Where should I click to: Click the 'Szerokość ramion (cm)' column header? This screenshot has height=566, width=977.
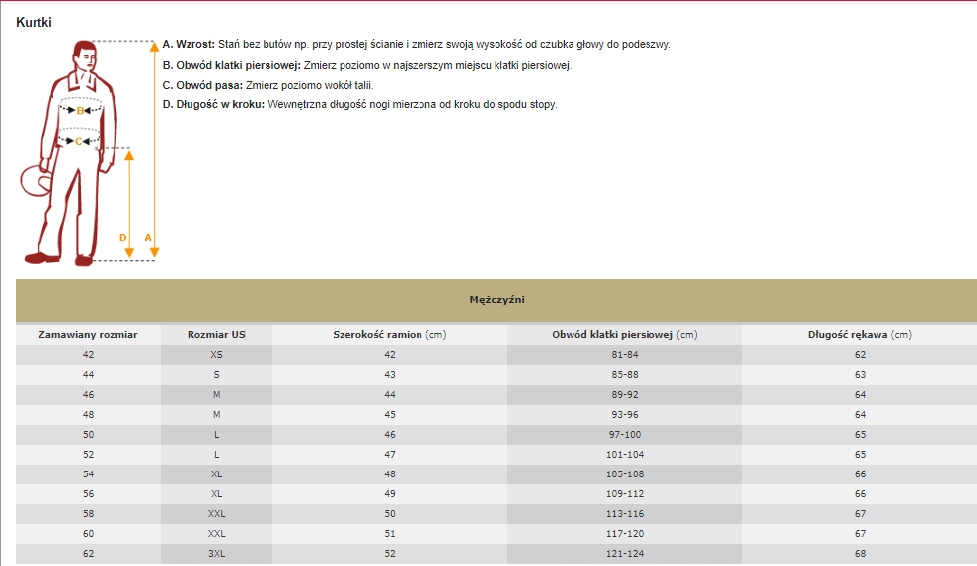click(389, 335)
